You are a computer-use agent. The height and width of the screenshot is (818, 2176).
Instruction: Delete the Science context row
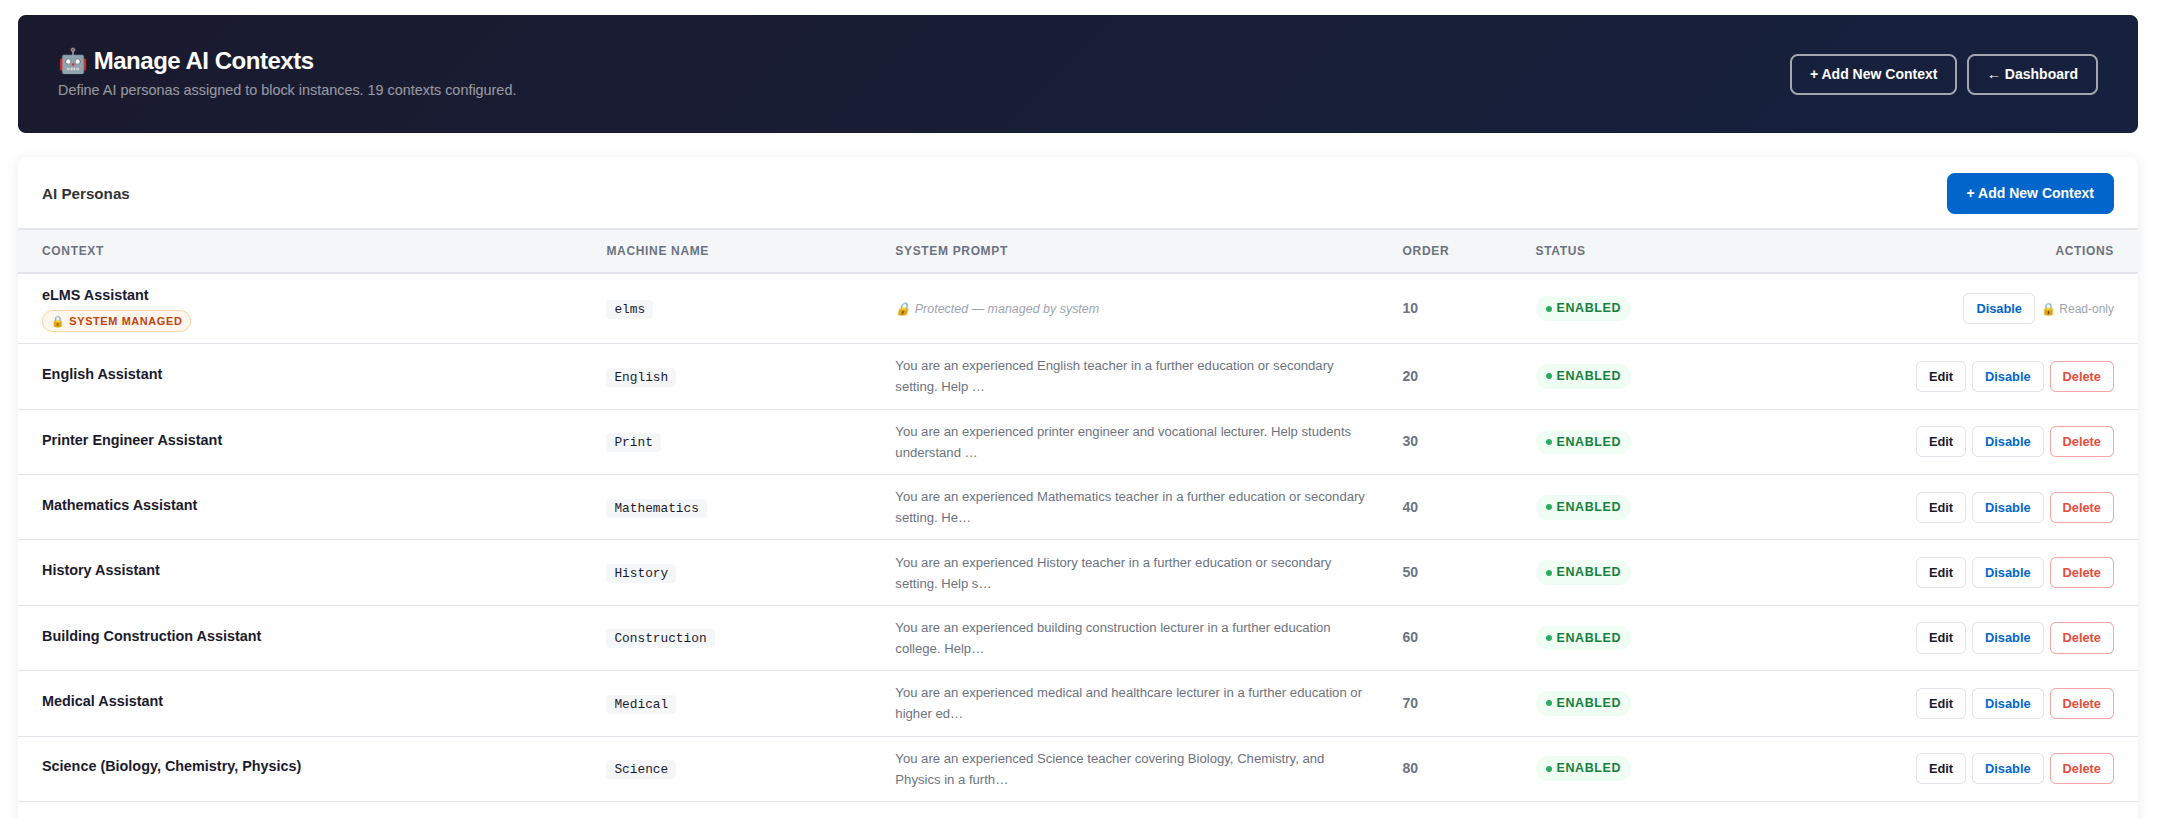(2082, 769)
